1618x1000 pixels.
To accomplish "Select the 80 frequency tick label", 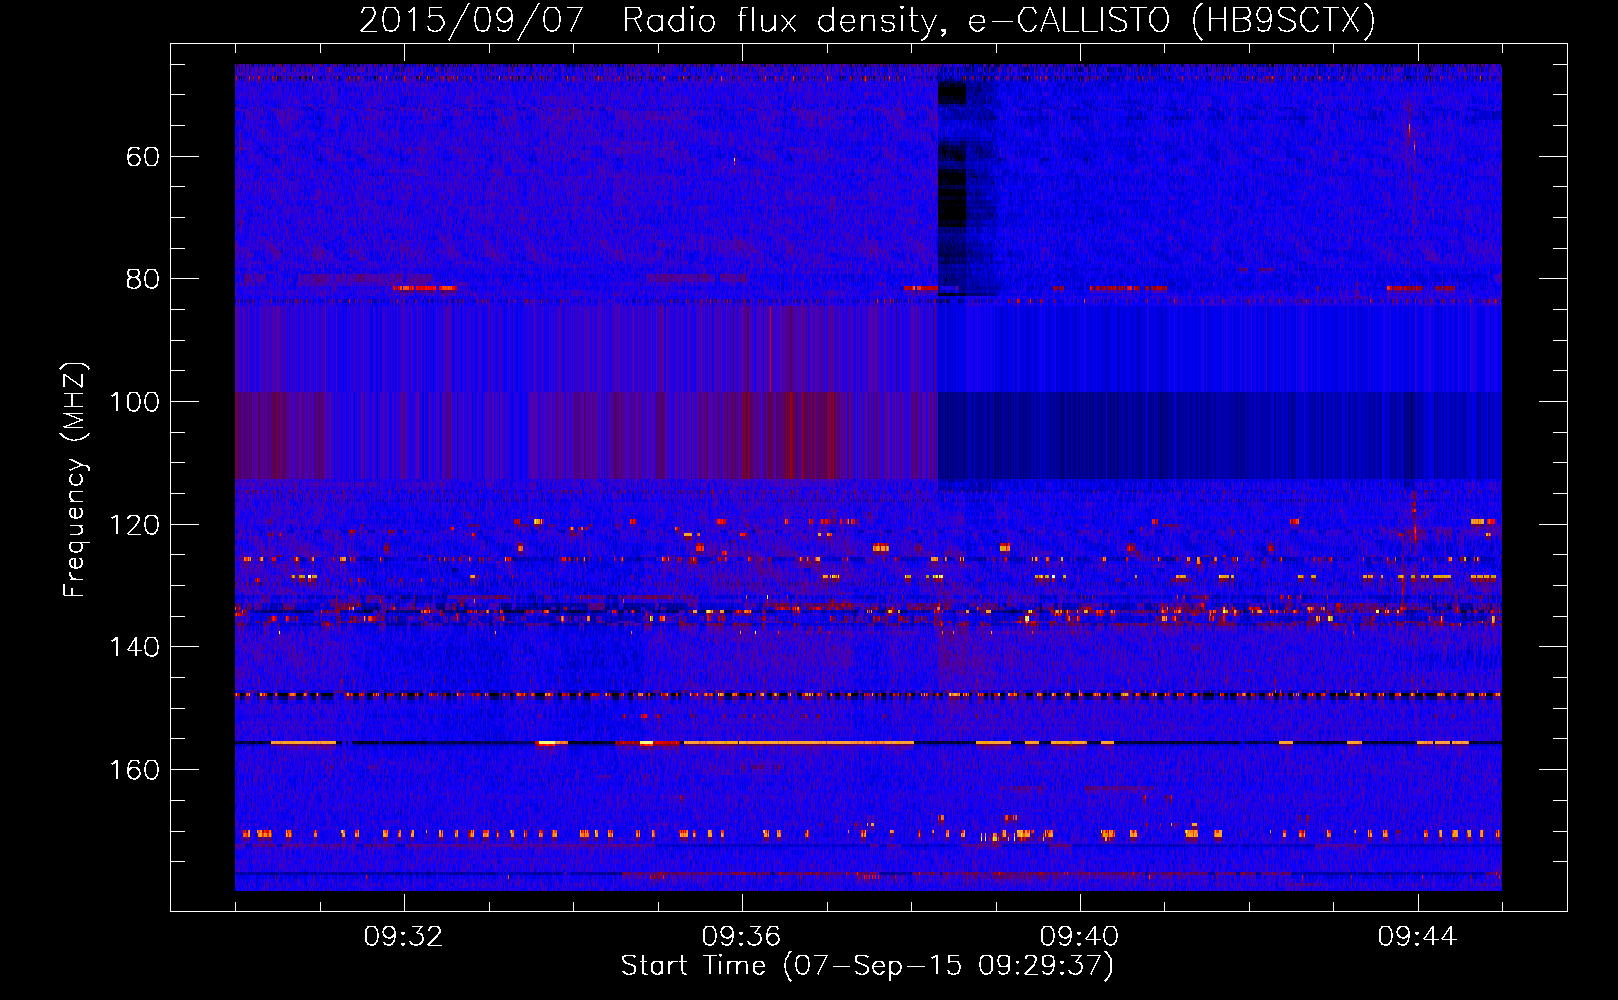I will [143, 279].
